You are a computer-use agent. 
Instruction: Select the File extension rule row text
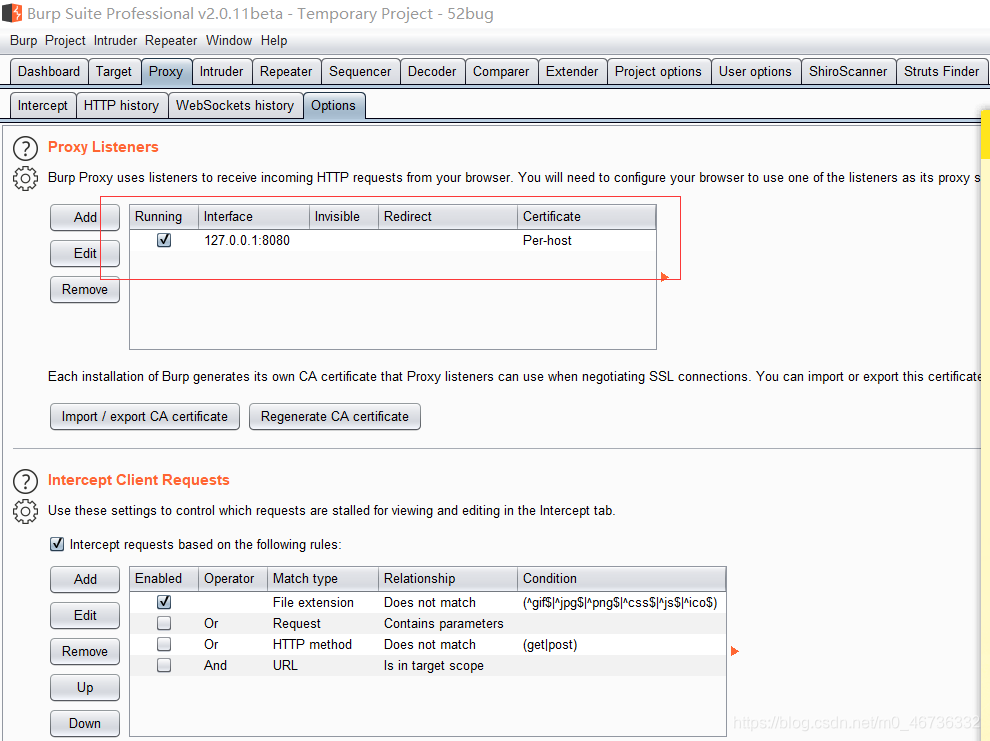[x=313, y=602]
